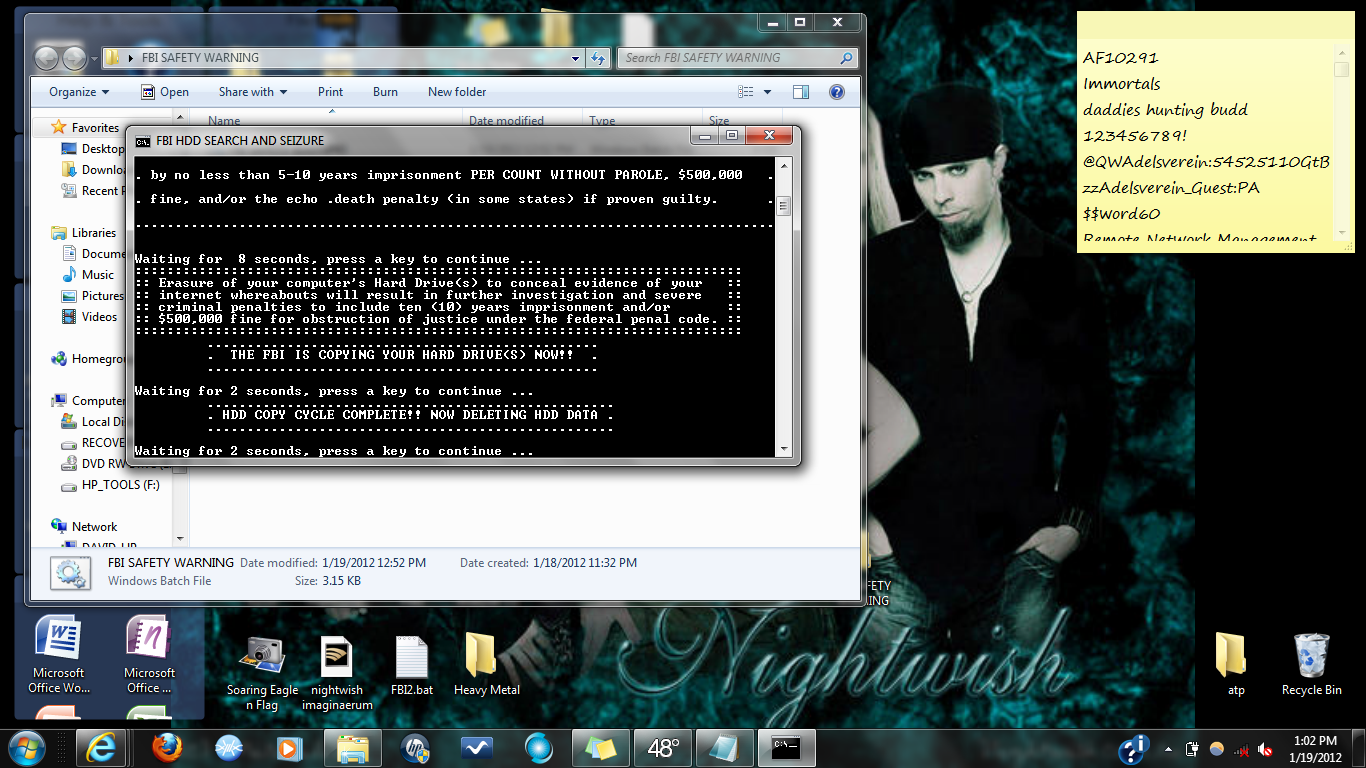1366x768 pixels.
Task: Click the Sticky Notes taskbar button
Action: pos(601,748)
